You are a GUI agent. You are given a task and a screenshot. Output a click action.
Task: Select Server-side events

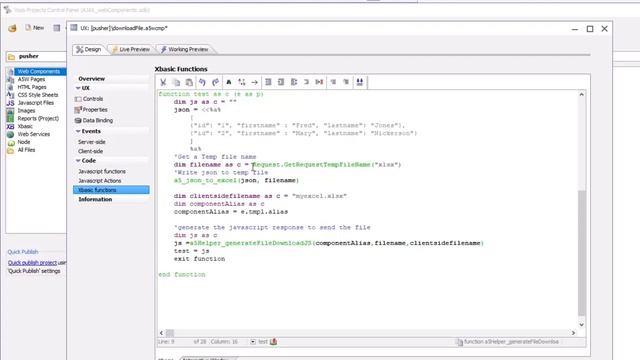(91, 142)
